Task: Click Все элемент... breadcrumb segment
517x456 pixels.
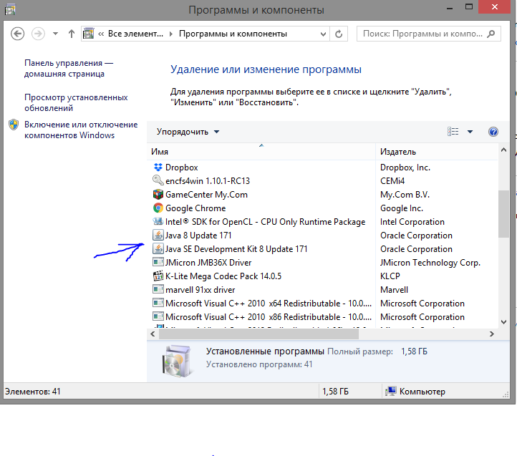Action: 135,34
